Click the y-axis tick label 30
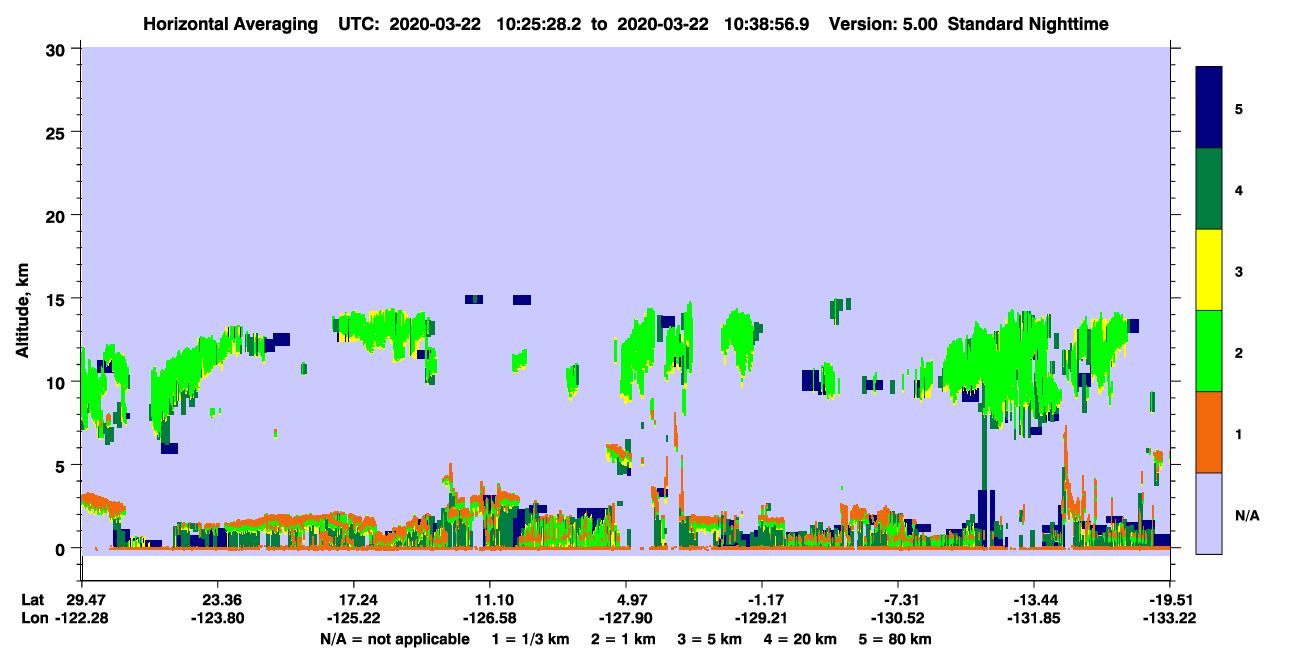Image resolution: width=1300 pixels, height=667 pixels. (58, 49)
